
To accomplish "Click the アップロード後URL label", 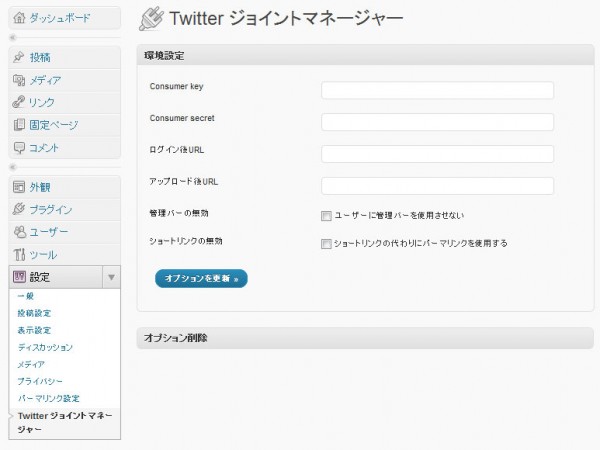I will (184, 182).
